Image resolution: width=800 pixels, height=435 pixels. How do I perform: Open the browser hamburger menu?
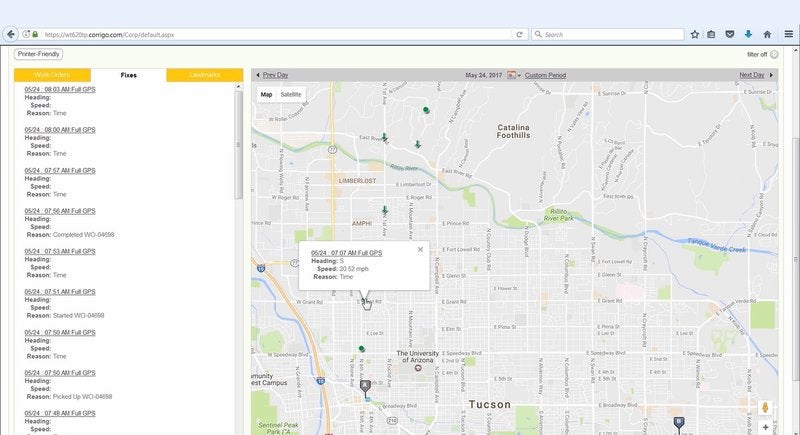pos(787,34)
